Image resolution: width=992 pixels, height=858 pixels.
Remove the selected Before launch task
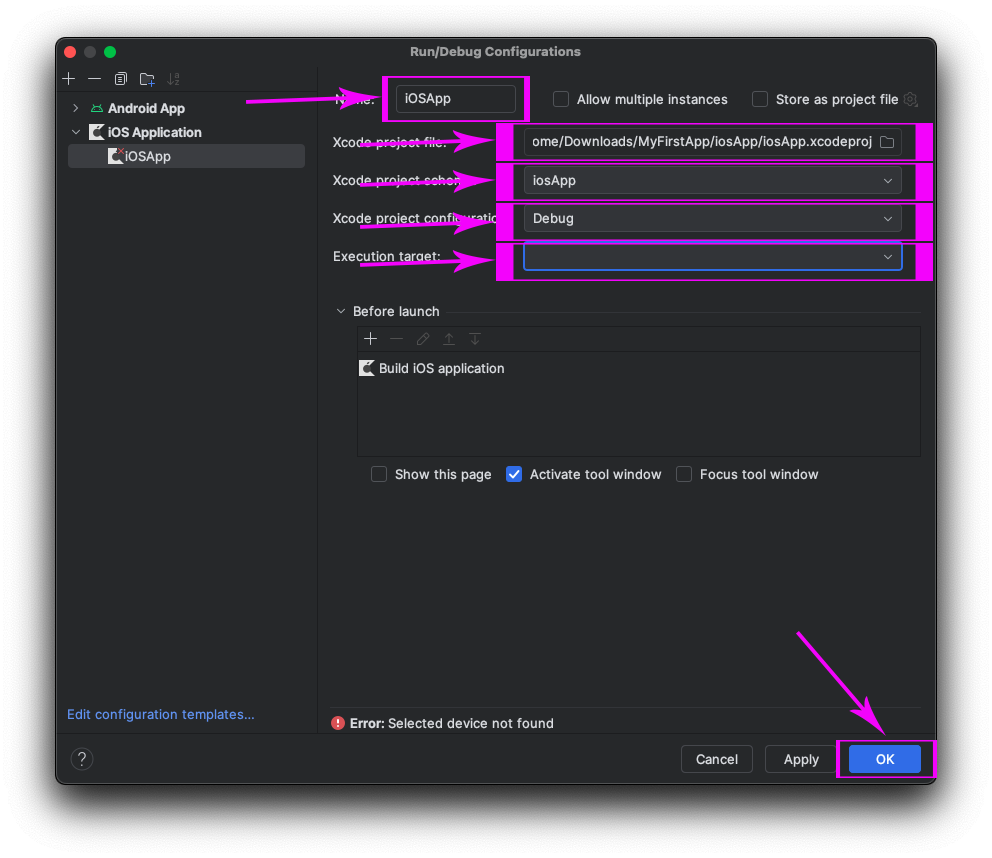[x=397, y=339]
